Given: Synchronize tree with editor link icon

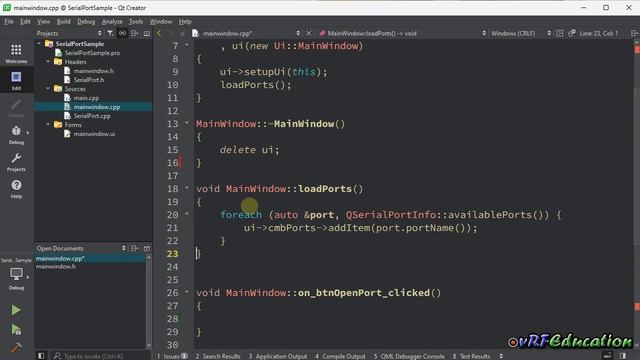Looking at the screenshot, I should 122,33.
